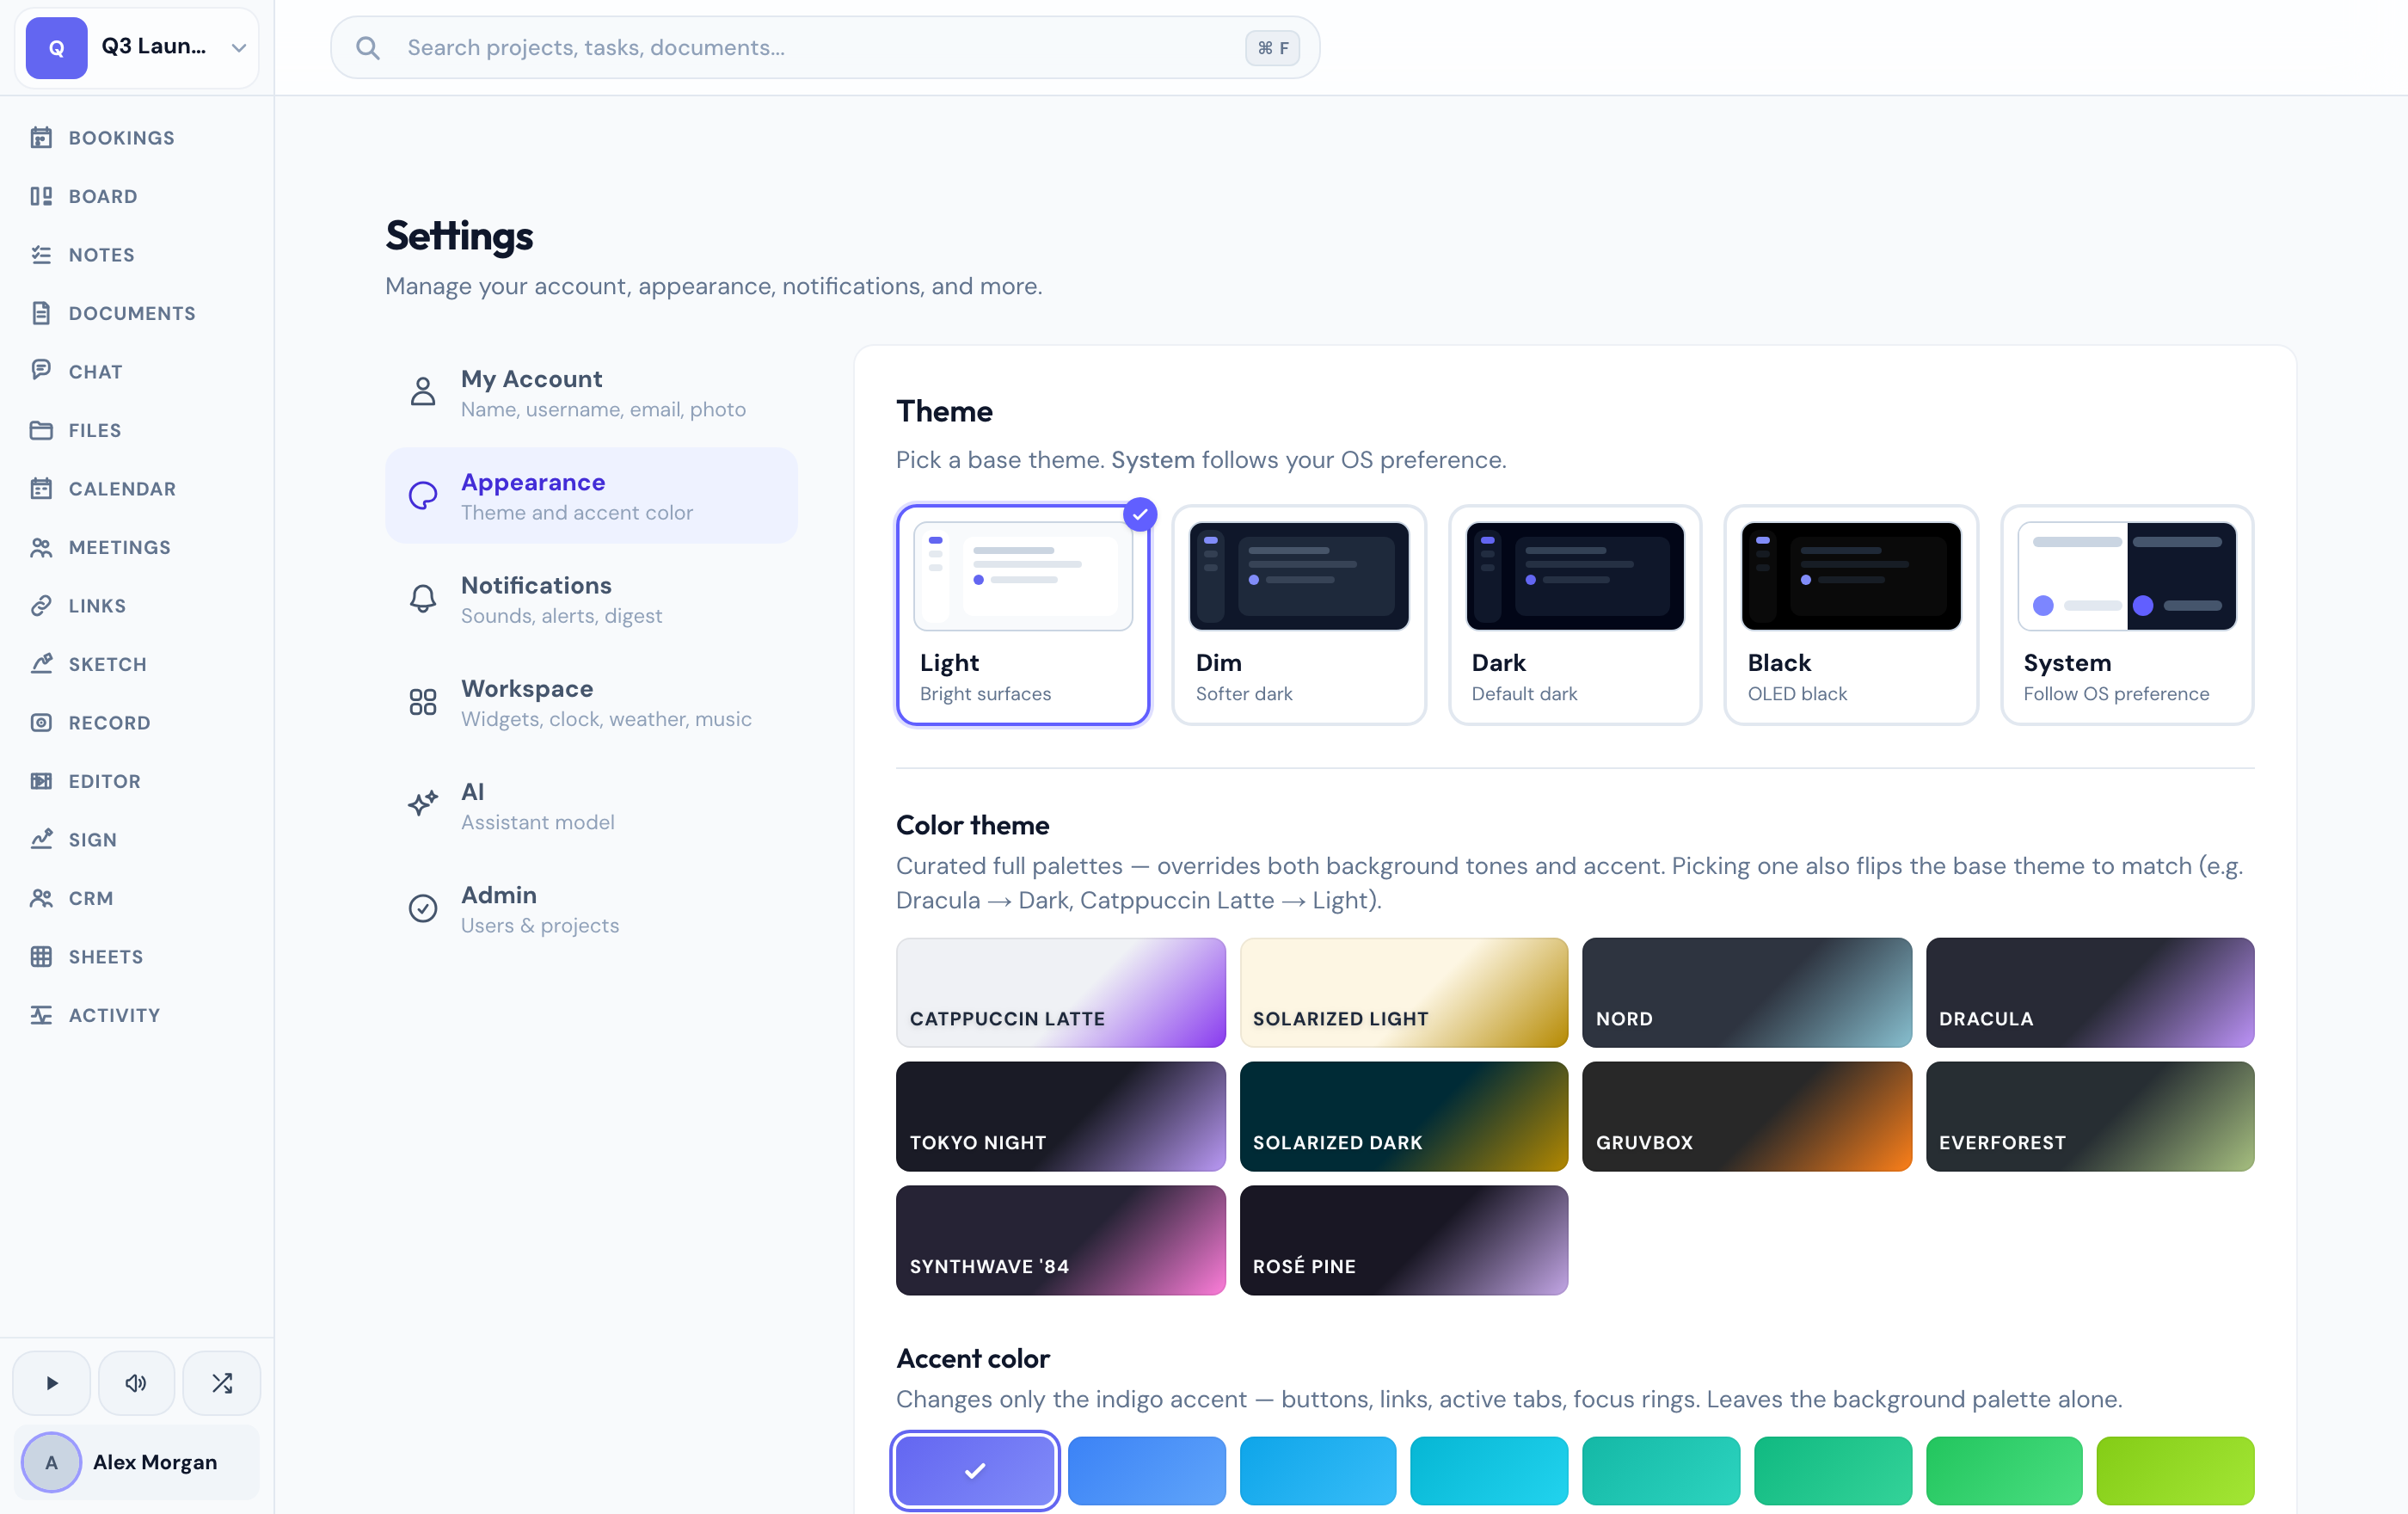The image size is (2408, 1514).
Task: Choose the Tokyo Night palette
Action: pos(1060,1116)
